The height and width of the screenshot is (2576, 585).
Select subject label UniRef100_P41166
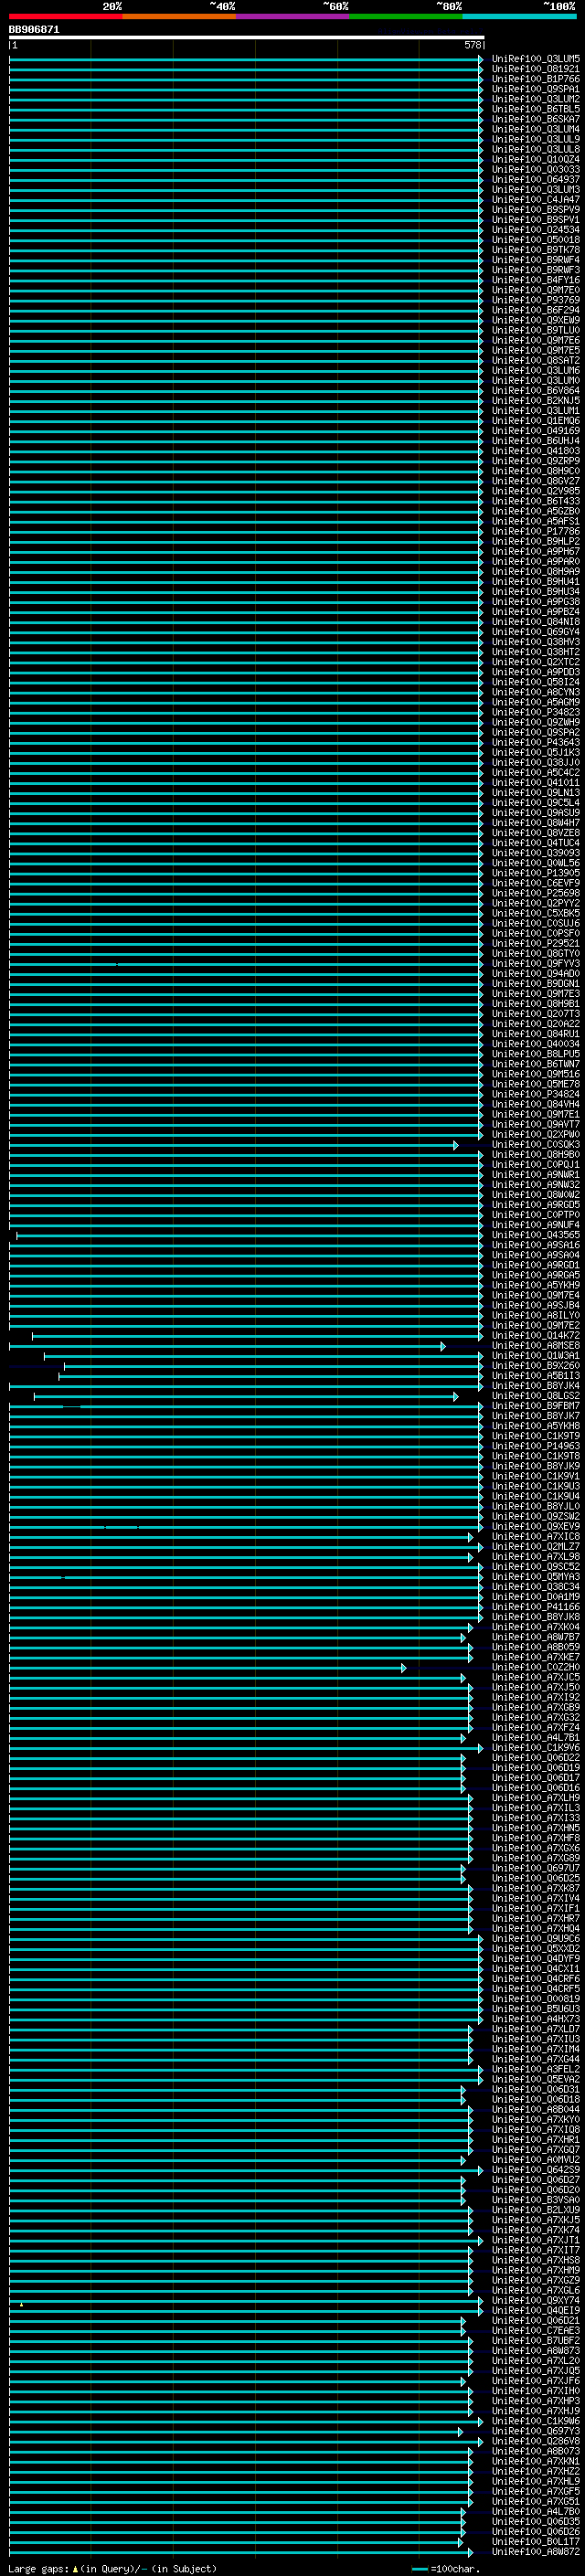tap(536, 1607)
